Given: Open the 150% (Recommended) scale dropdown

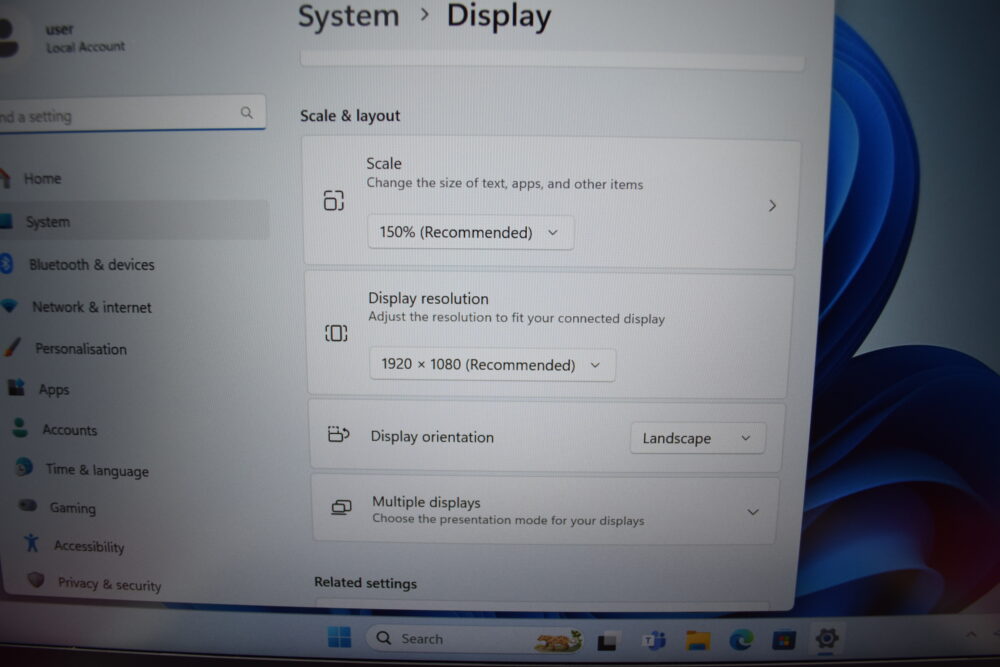Looking at the screenshot, I should (x=470, y=232).
